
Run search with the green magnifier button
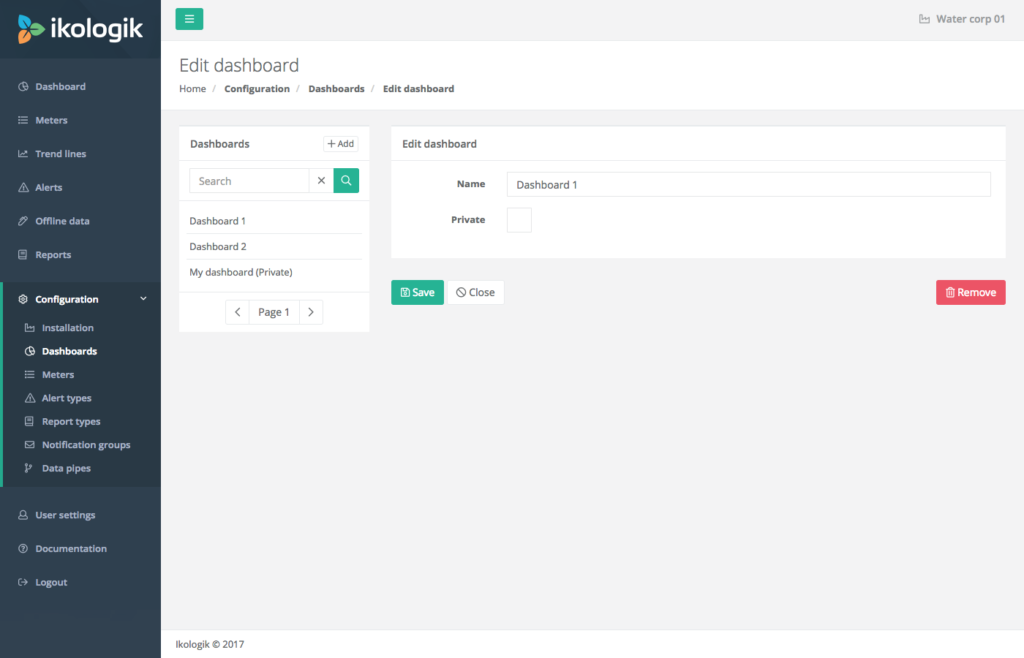pos(346,181)
